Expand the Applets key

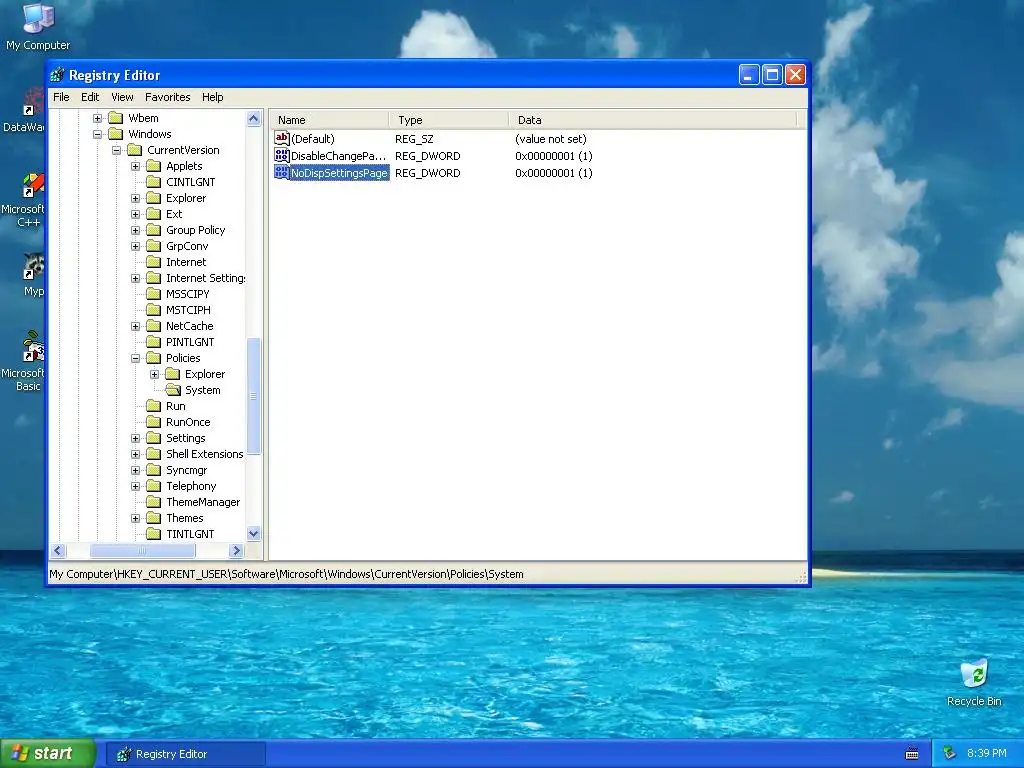[x=135, y=166]
